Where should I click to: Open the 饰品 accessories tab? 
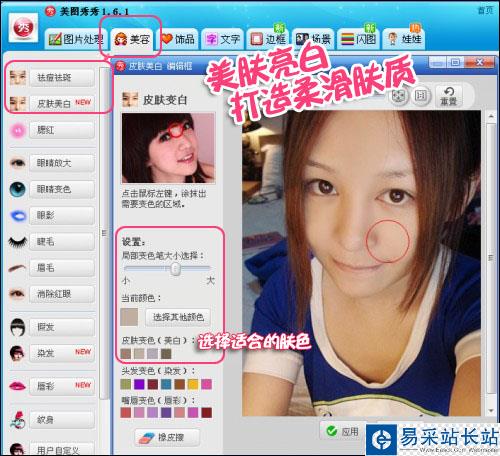pos(178,39)
